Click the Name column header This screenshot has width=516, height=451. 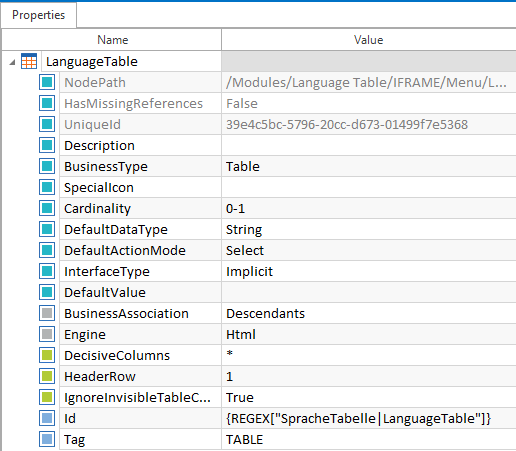[x=112, y=40]
